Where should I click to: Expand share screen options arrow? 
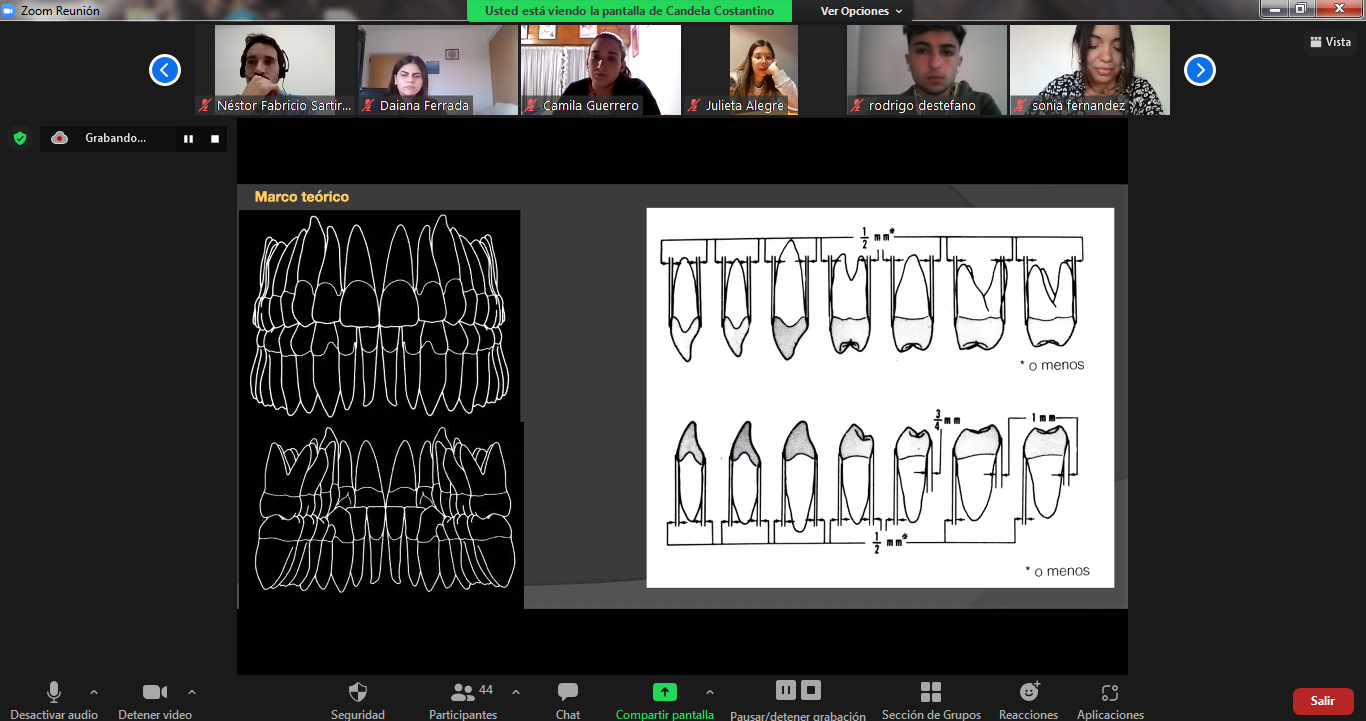[x=710, y=692]
